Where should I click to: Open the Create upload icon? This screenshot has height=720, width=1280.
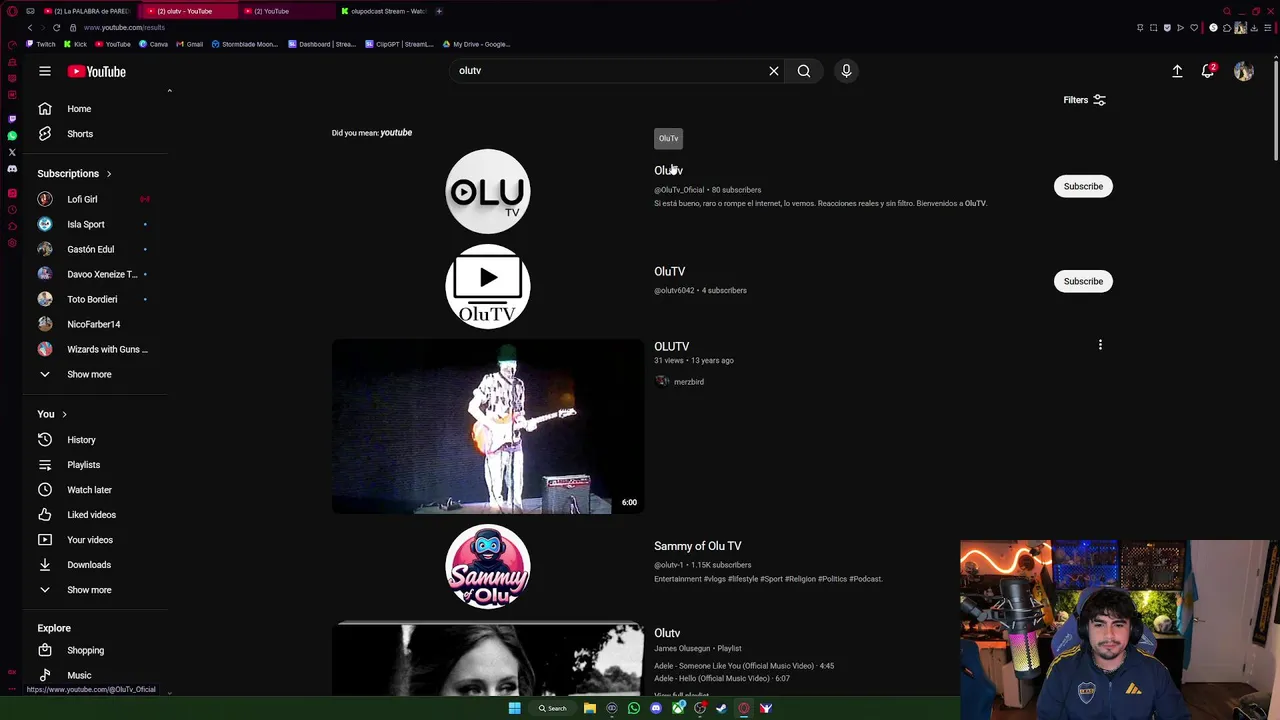[x=1177, y=71]
